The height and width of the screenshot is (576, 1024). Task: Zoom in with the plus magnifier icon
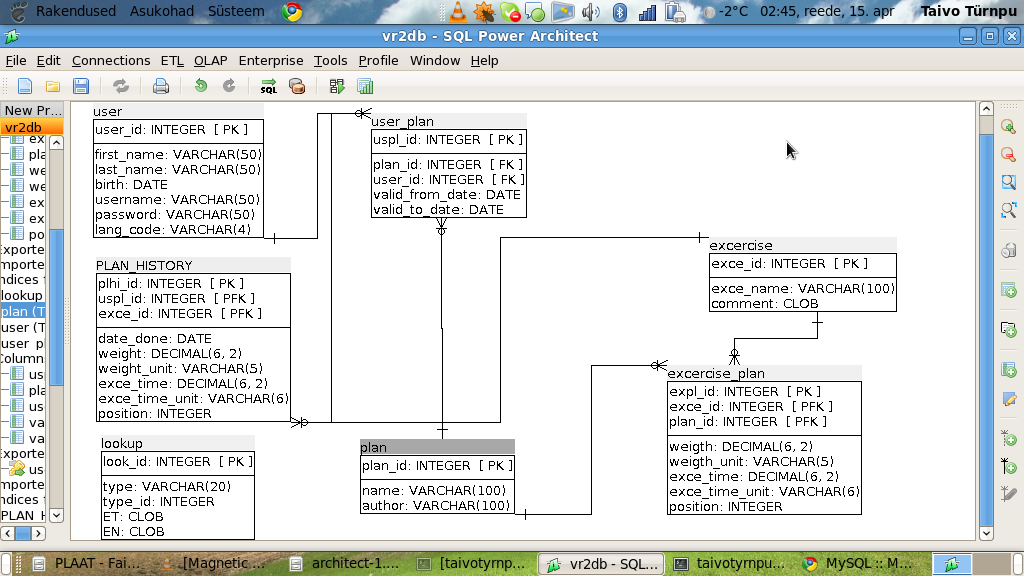coord(1008,126)
